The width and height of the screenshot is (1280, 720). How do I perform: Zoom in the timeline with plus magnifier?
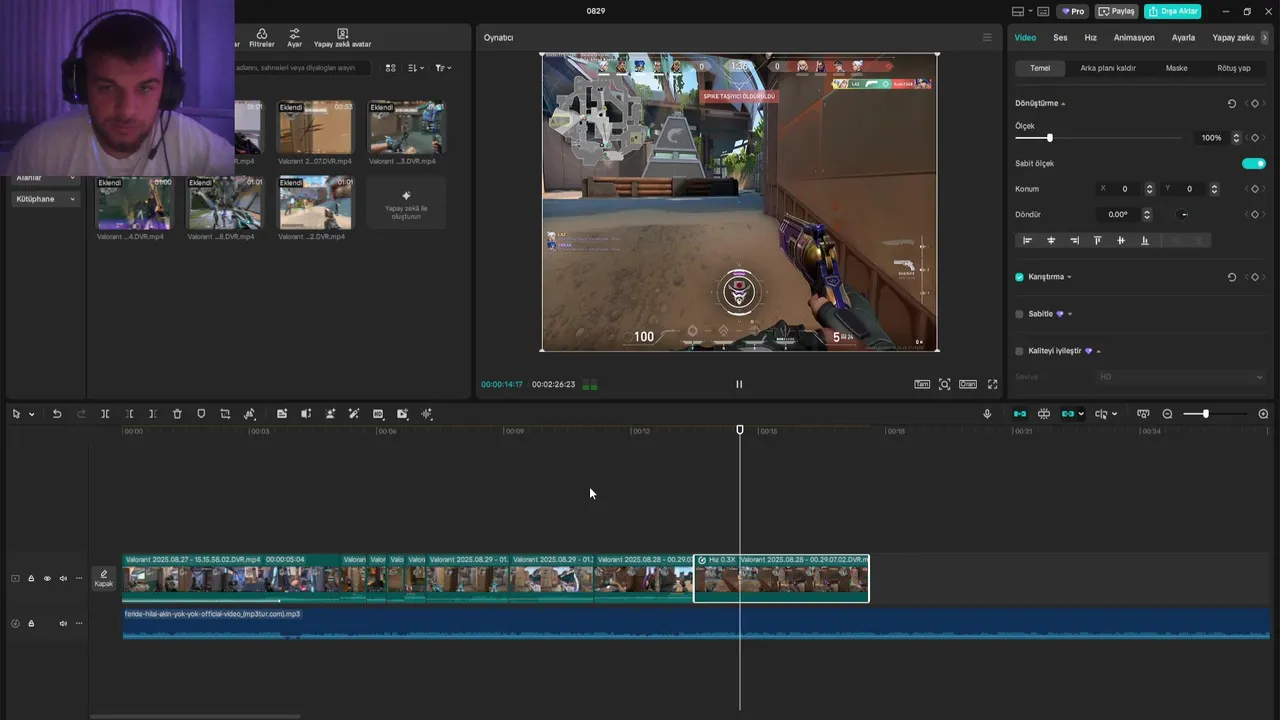tap(1263, 414)
